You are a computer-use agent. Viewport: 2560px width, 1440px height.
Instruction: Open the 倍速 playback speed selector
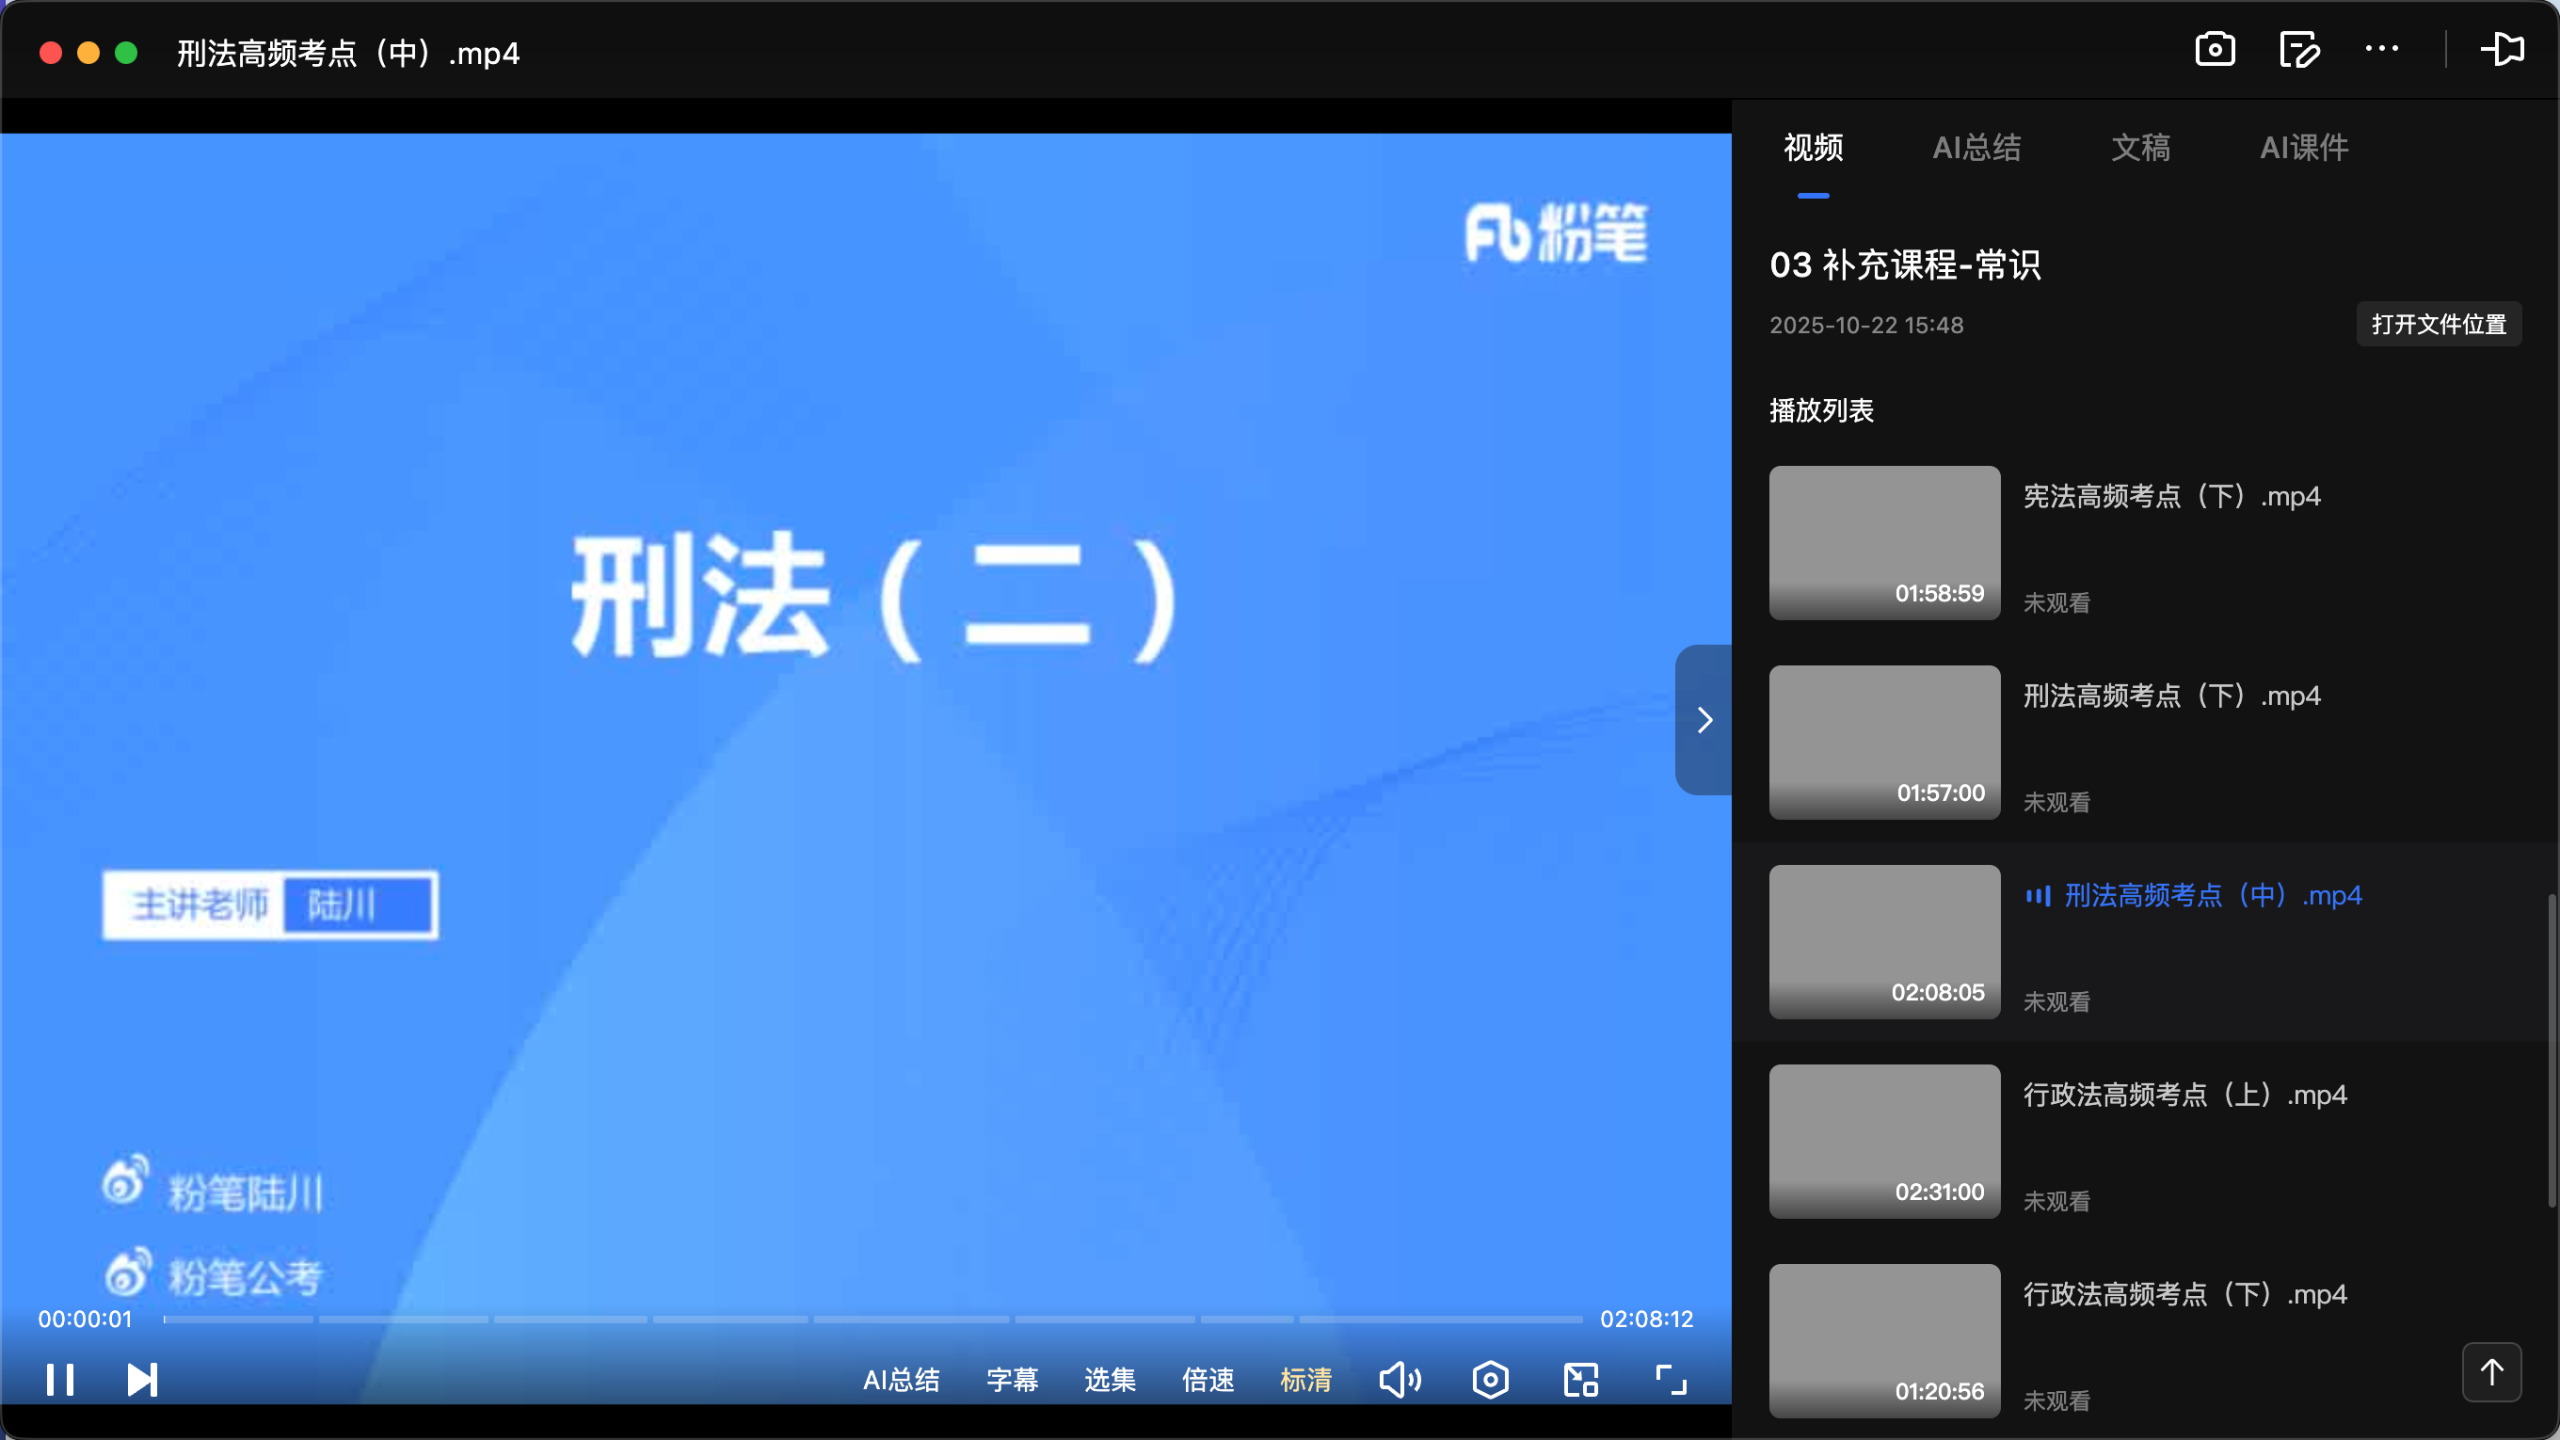pyautogui.click(x=1207, y=1379)
